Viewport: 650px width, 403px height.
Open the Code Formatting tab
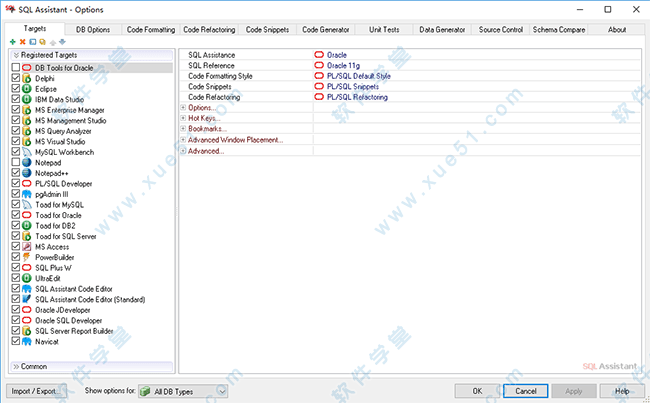(x=151, y=30)
